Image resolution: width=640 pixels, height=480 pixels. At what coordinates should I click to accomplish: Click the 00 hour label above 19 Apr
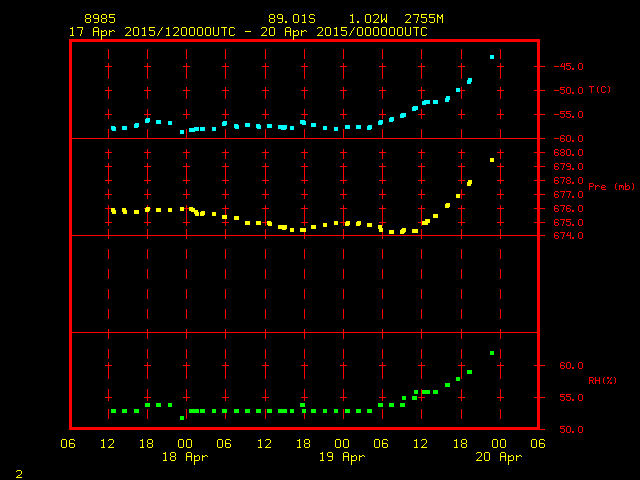pyautogui.click(x=342, y=444)
